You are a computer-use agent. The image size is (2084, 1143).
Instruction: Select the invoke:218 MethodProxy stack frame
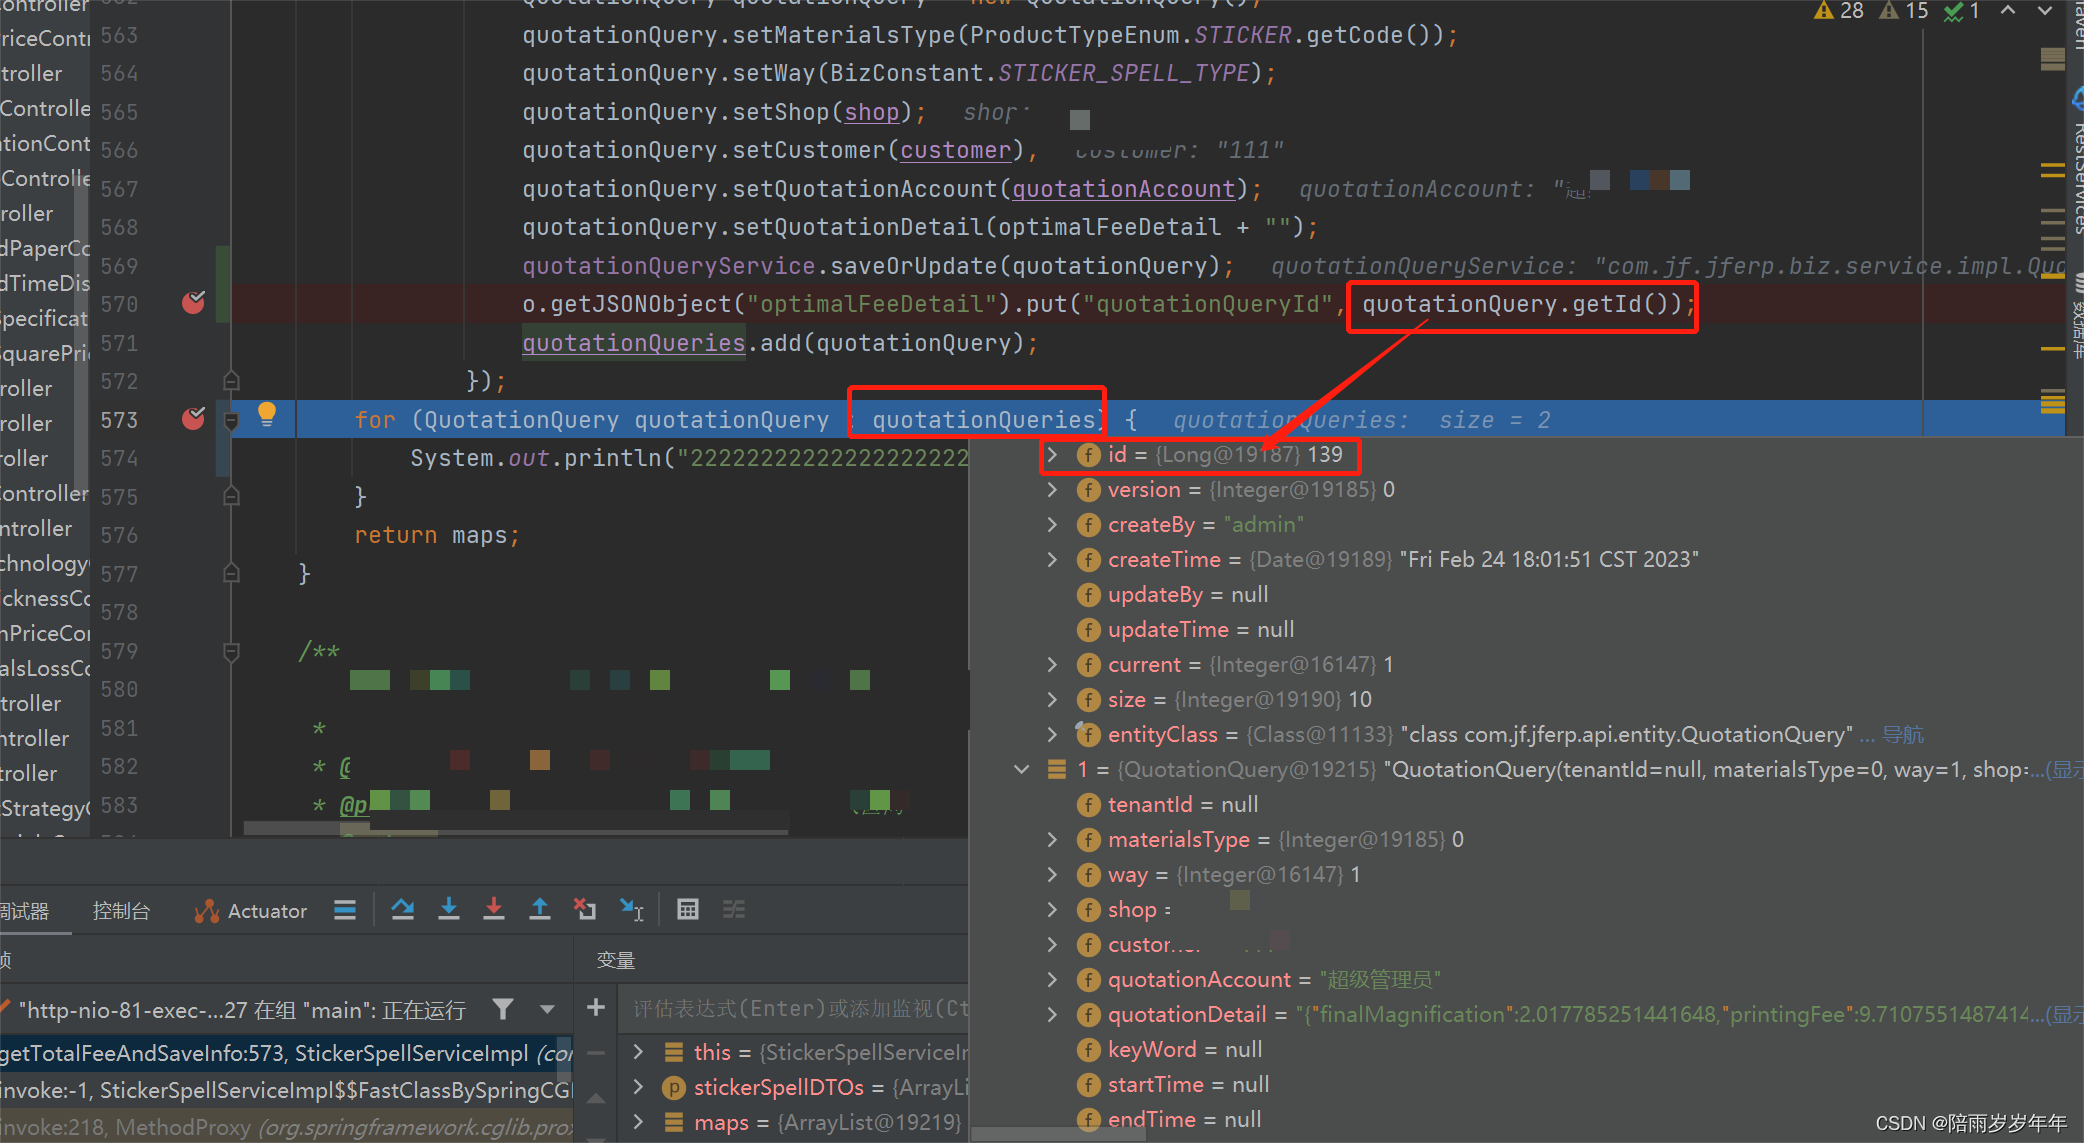pos(287,1126)
